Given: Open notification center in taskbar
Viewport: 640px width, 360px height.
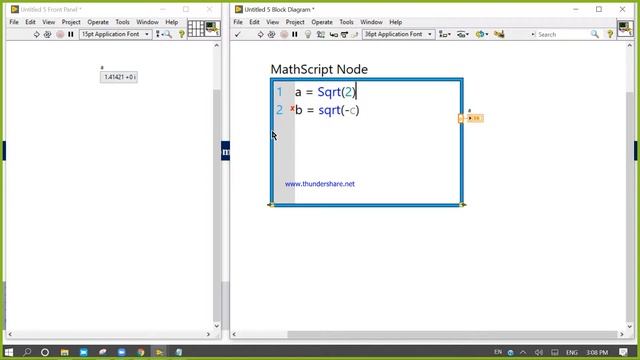Looking at the screenshot, I should pyautogui.click(x=623, y=352).
